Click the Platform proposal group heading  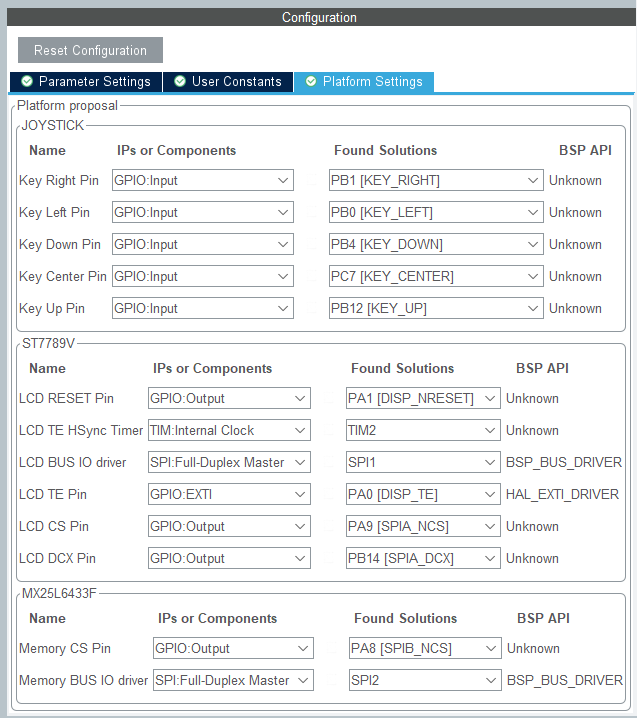point(67,105)
